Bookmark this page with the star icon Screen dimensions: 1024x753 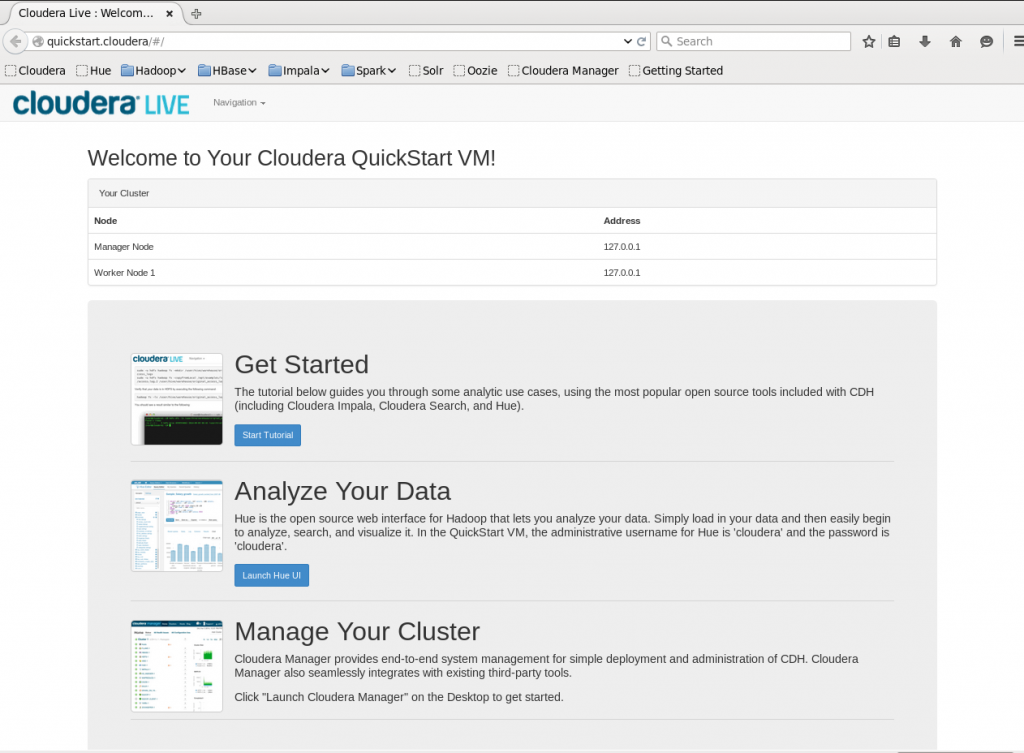pyautogui.click(x=869, y=41)
